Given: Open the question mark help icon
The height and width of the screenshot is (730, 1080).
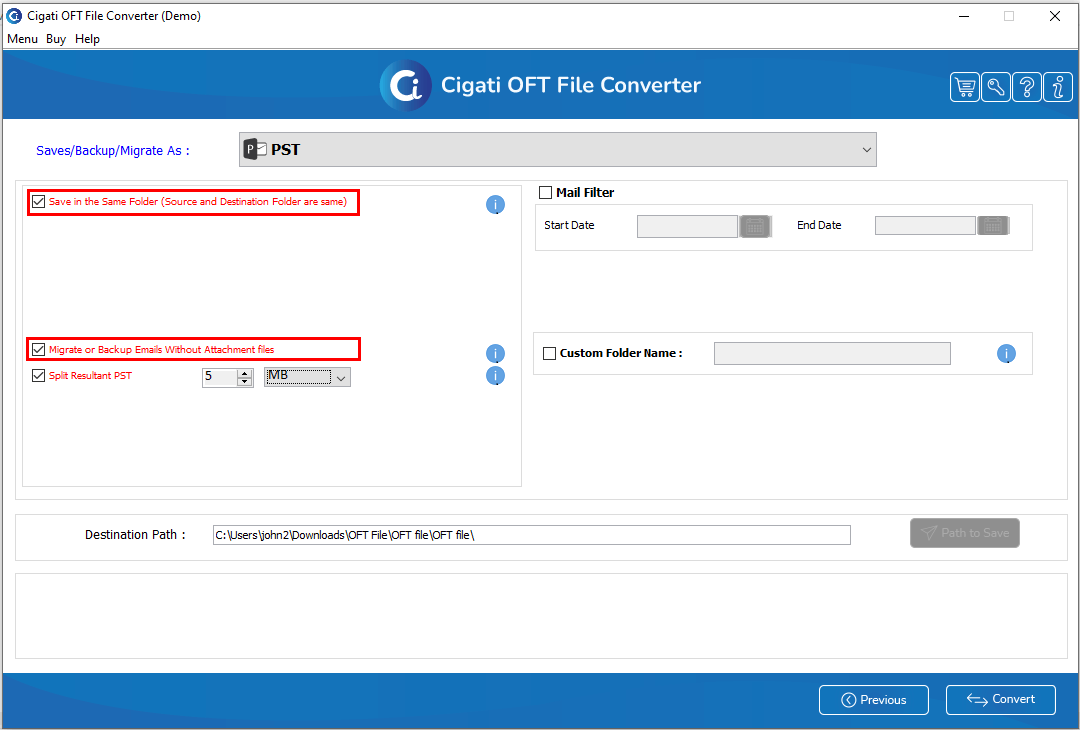Looking at the screenshot, I should coord(1027,87).
